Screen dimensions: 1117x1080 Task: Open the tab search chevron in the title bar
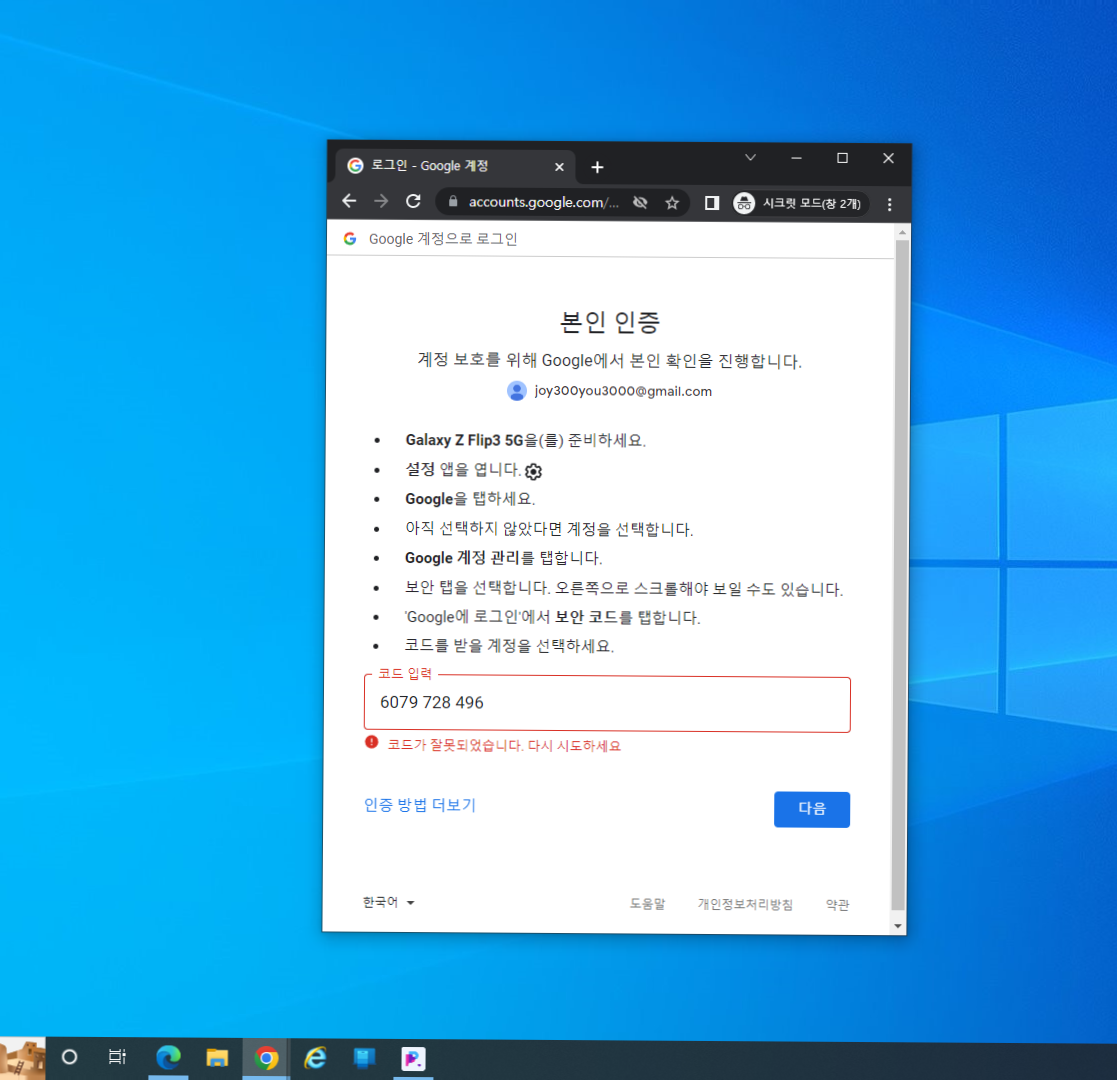pyautogui.click(x=750, y=158)
